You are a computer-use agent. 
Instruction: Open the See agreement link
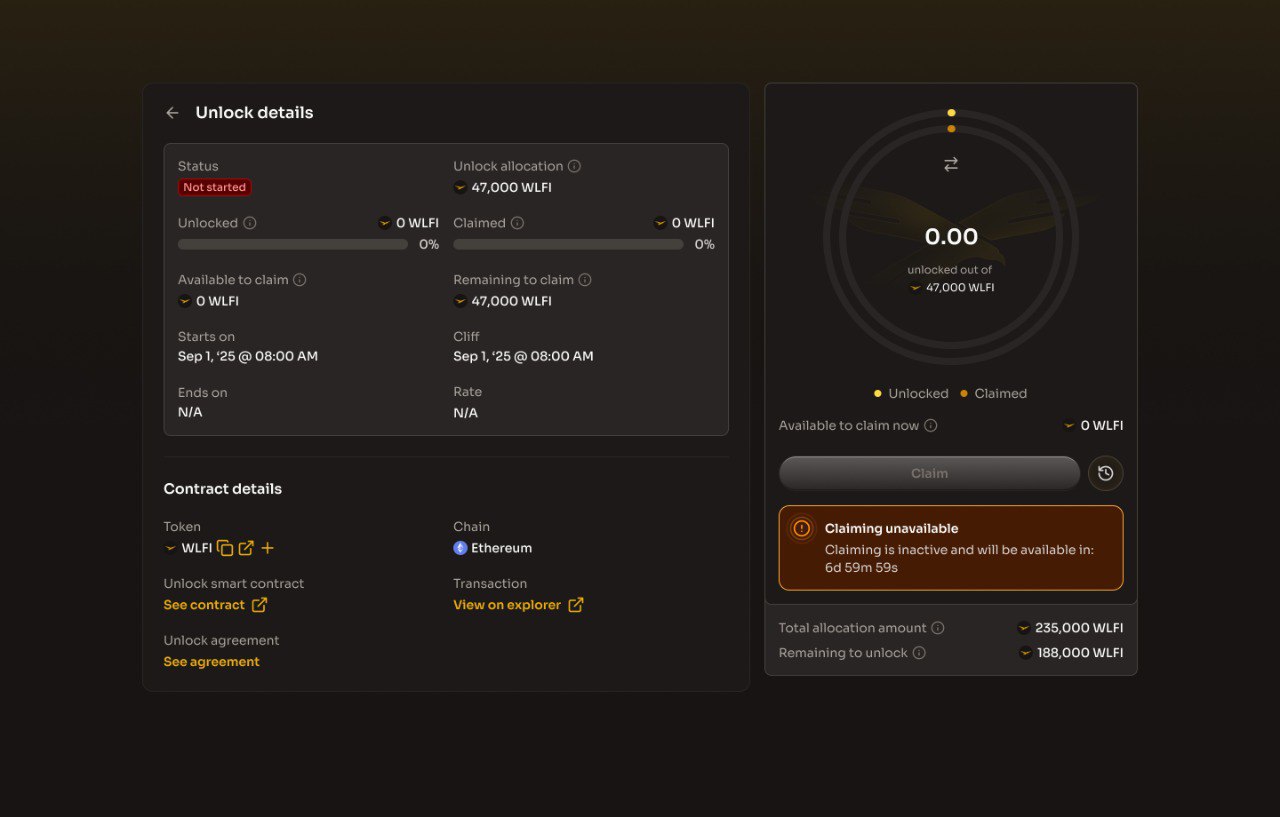tap(211, 662)
